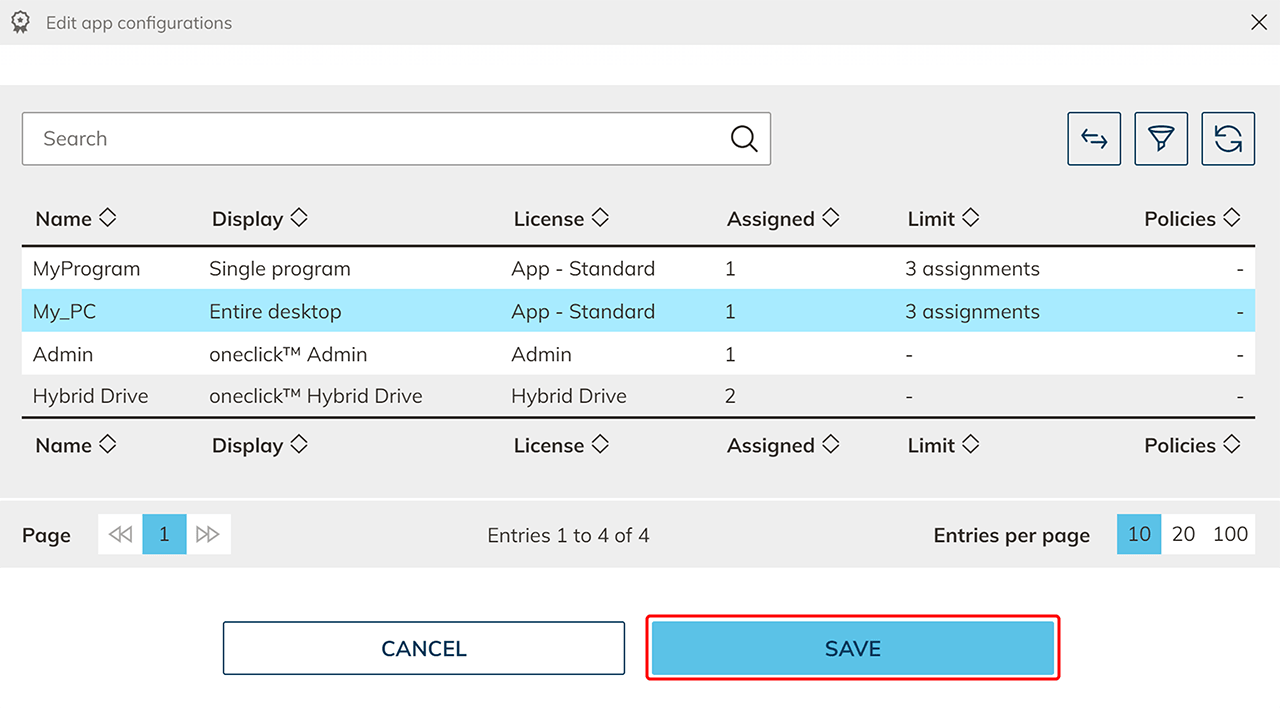Viewport: 1280px width, 708px height.
Task: Sort by Name using header sort icon
Action: click(x=107, y=218)
